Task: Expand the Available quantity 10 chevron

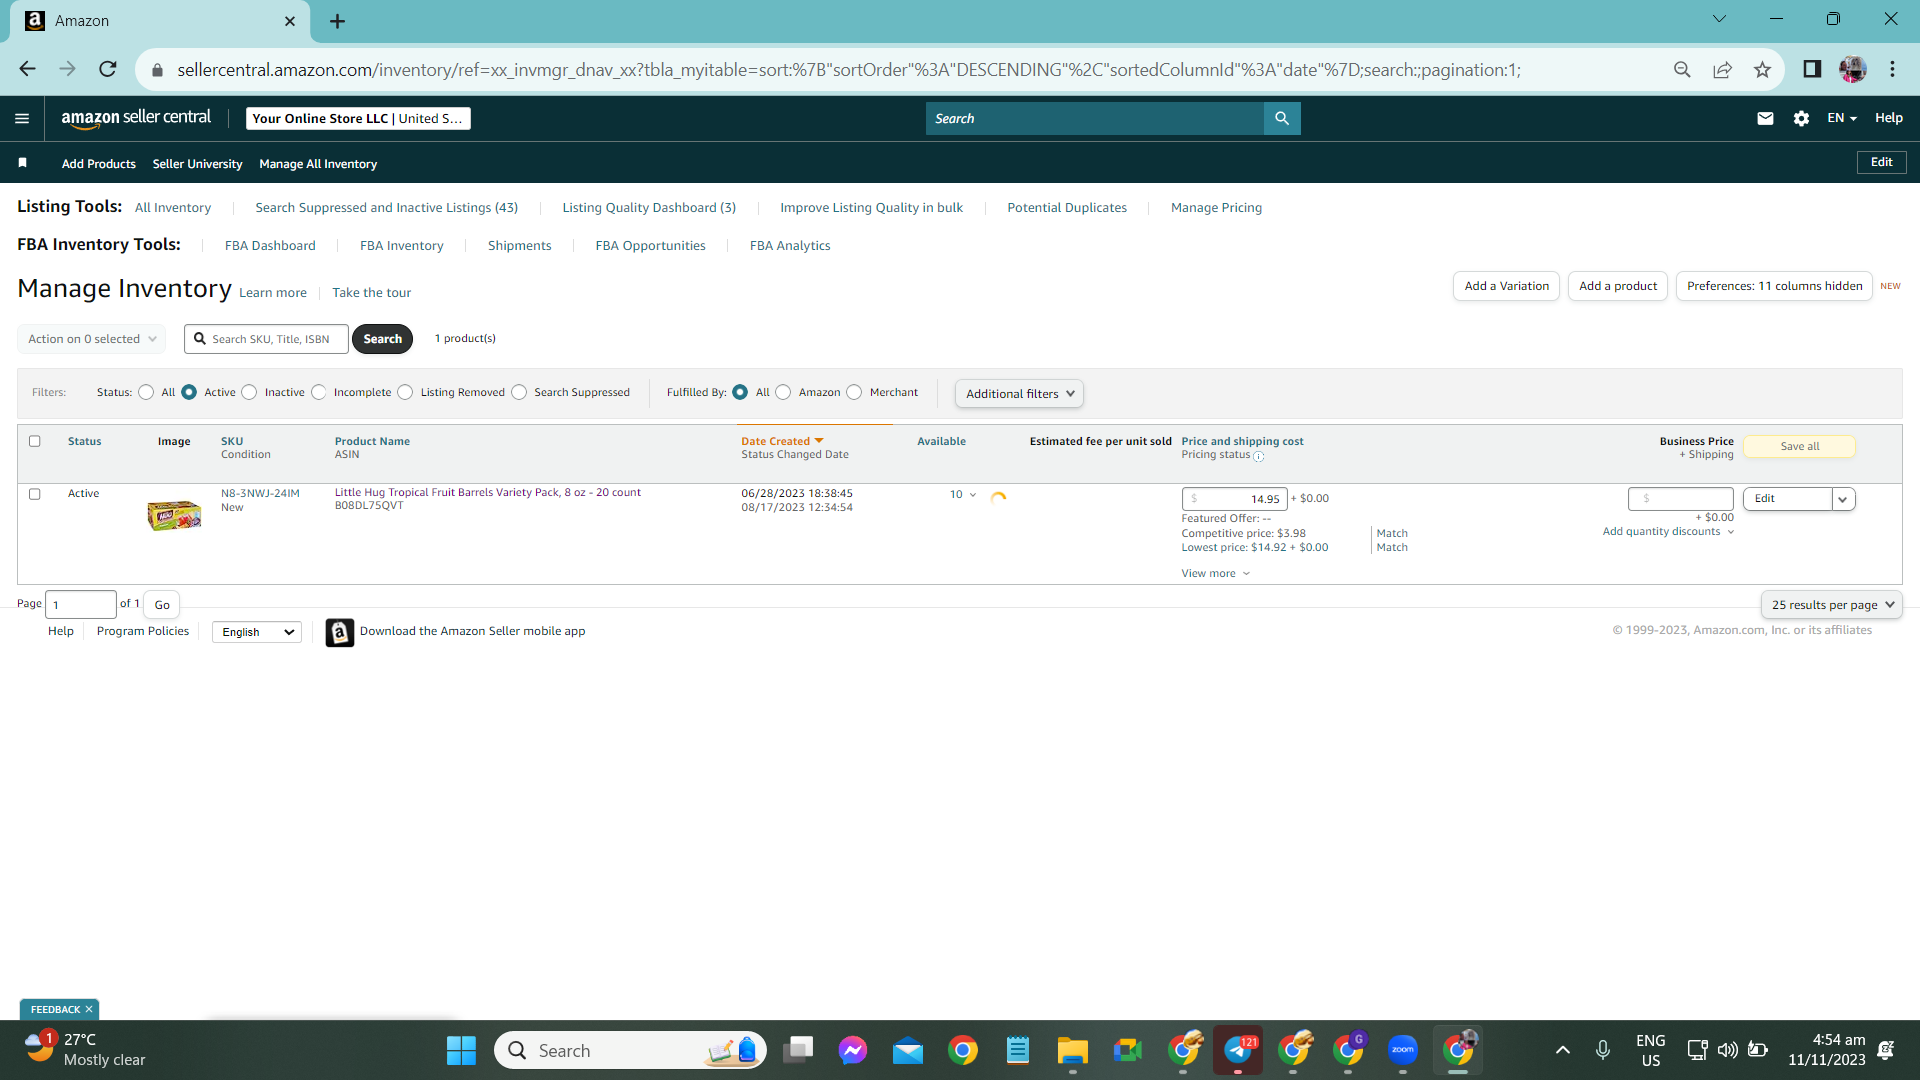Action: (973, 495)
